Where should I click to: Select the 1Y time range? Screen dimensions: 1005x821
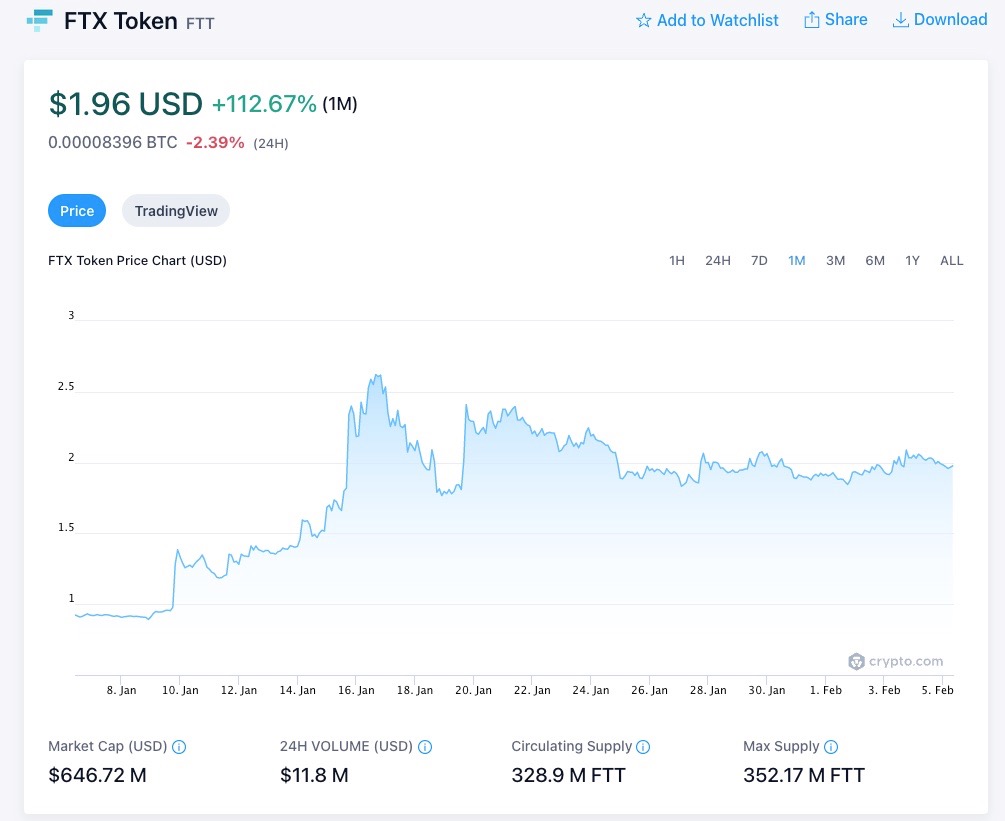[x=912, y=261]
